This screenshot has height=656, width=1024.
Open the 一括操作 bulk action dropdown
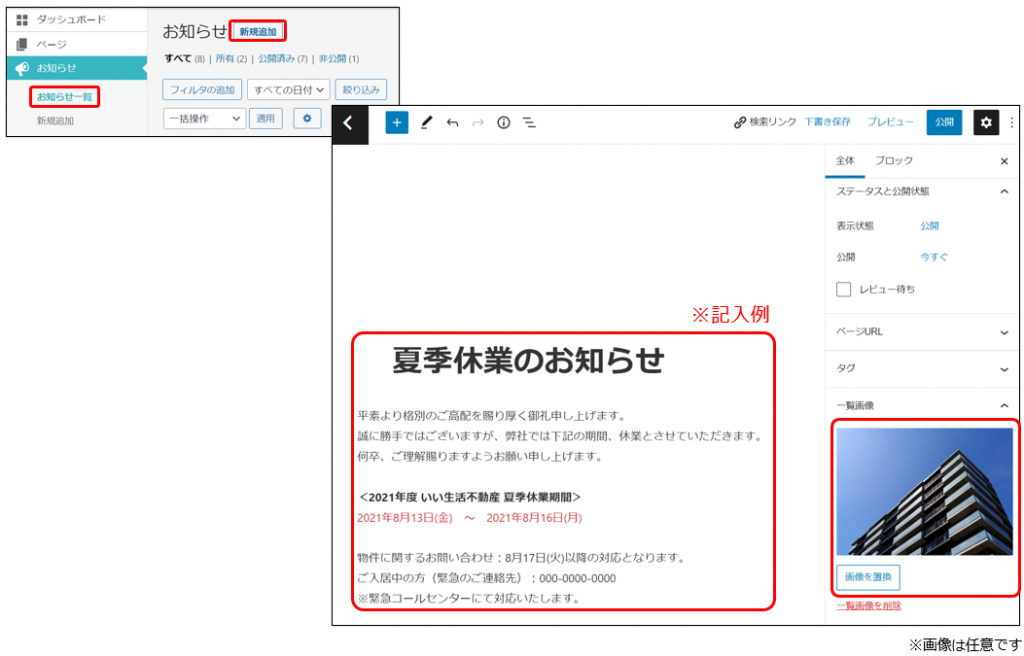(204, 118)
